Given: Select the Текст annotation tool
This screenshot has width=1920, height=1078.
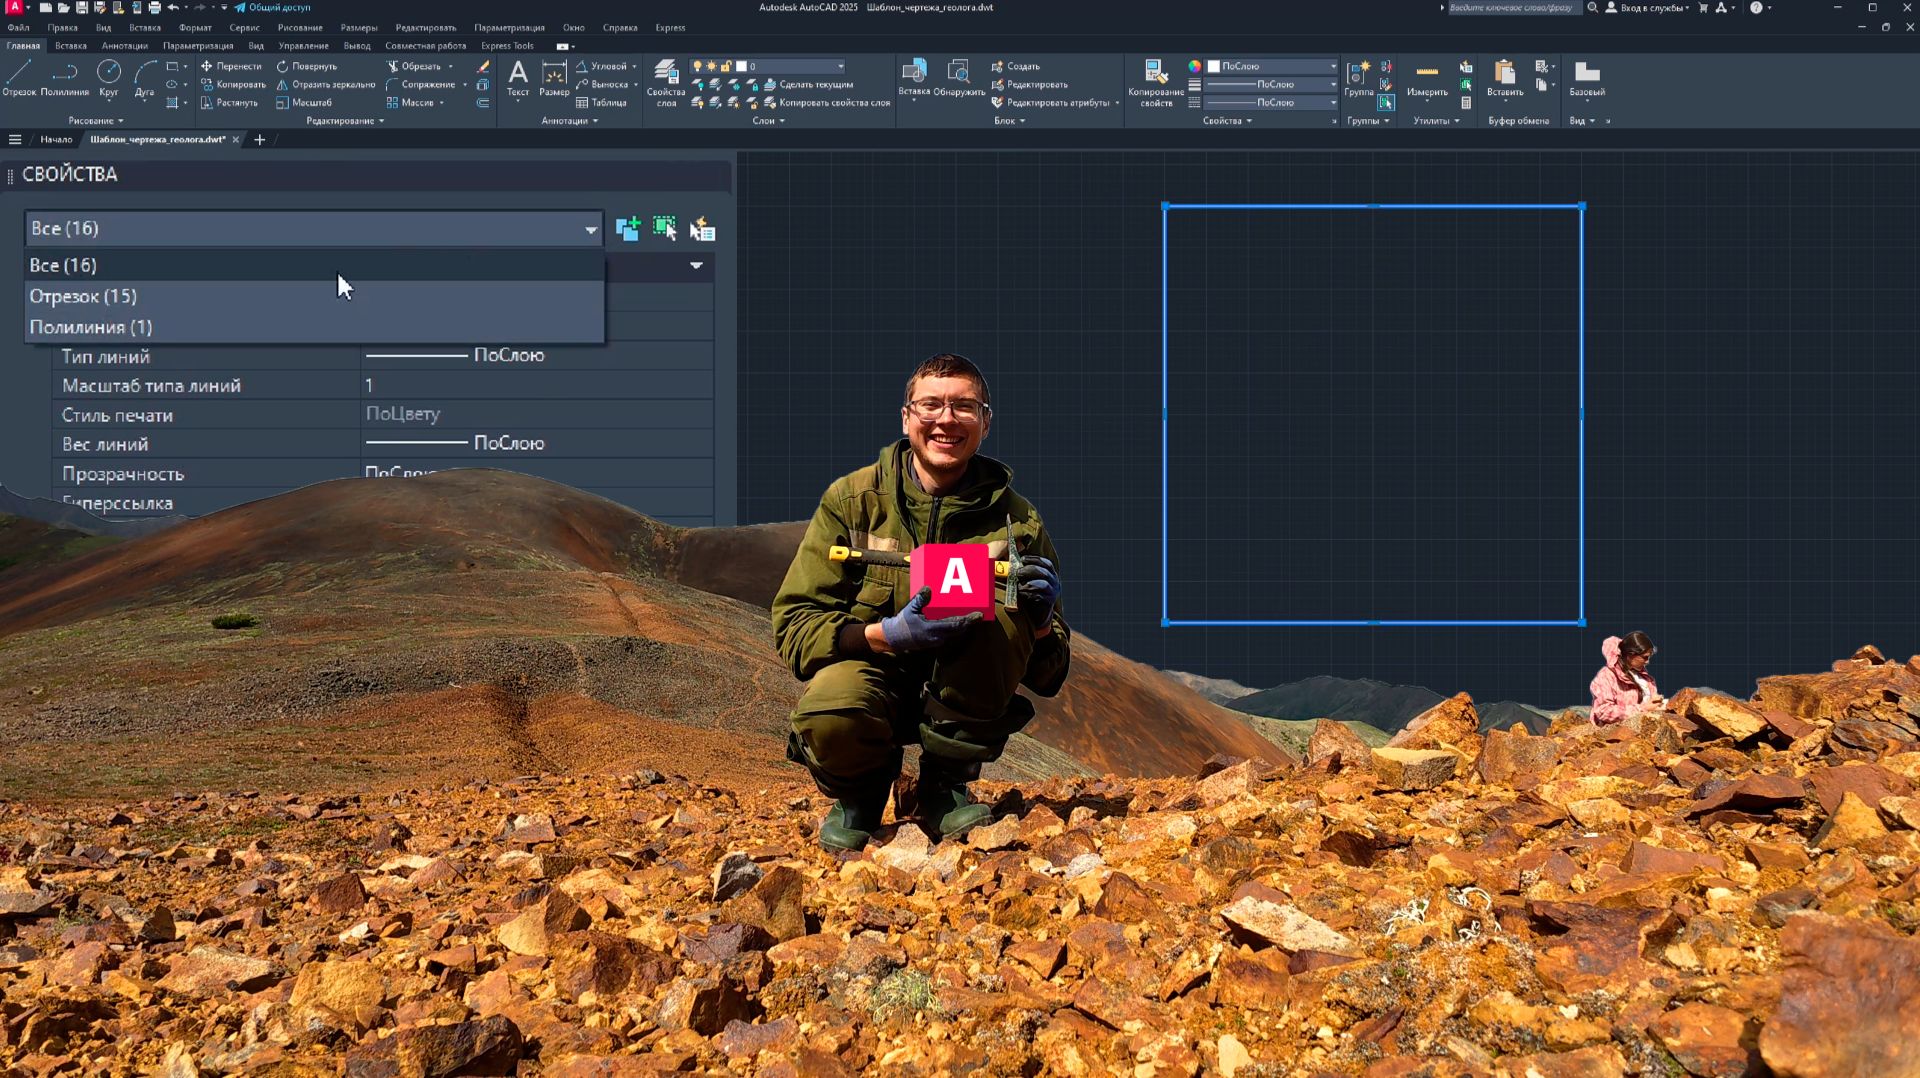Looking at the screenshot, I should point(518,78).
